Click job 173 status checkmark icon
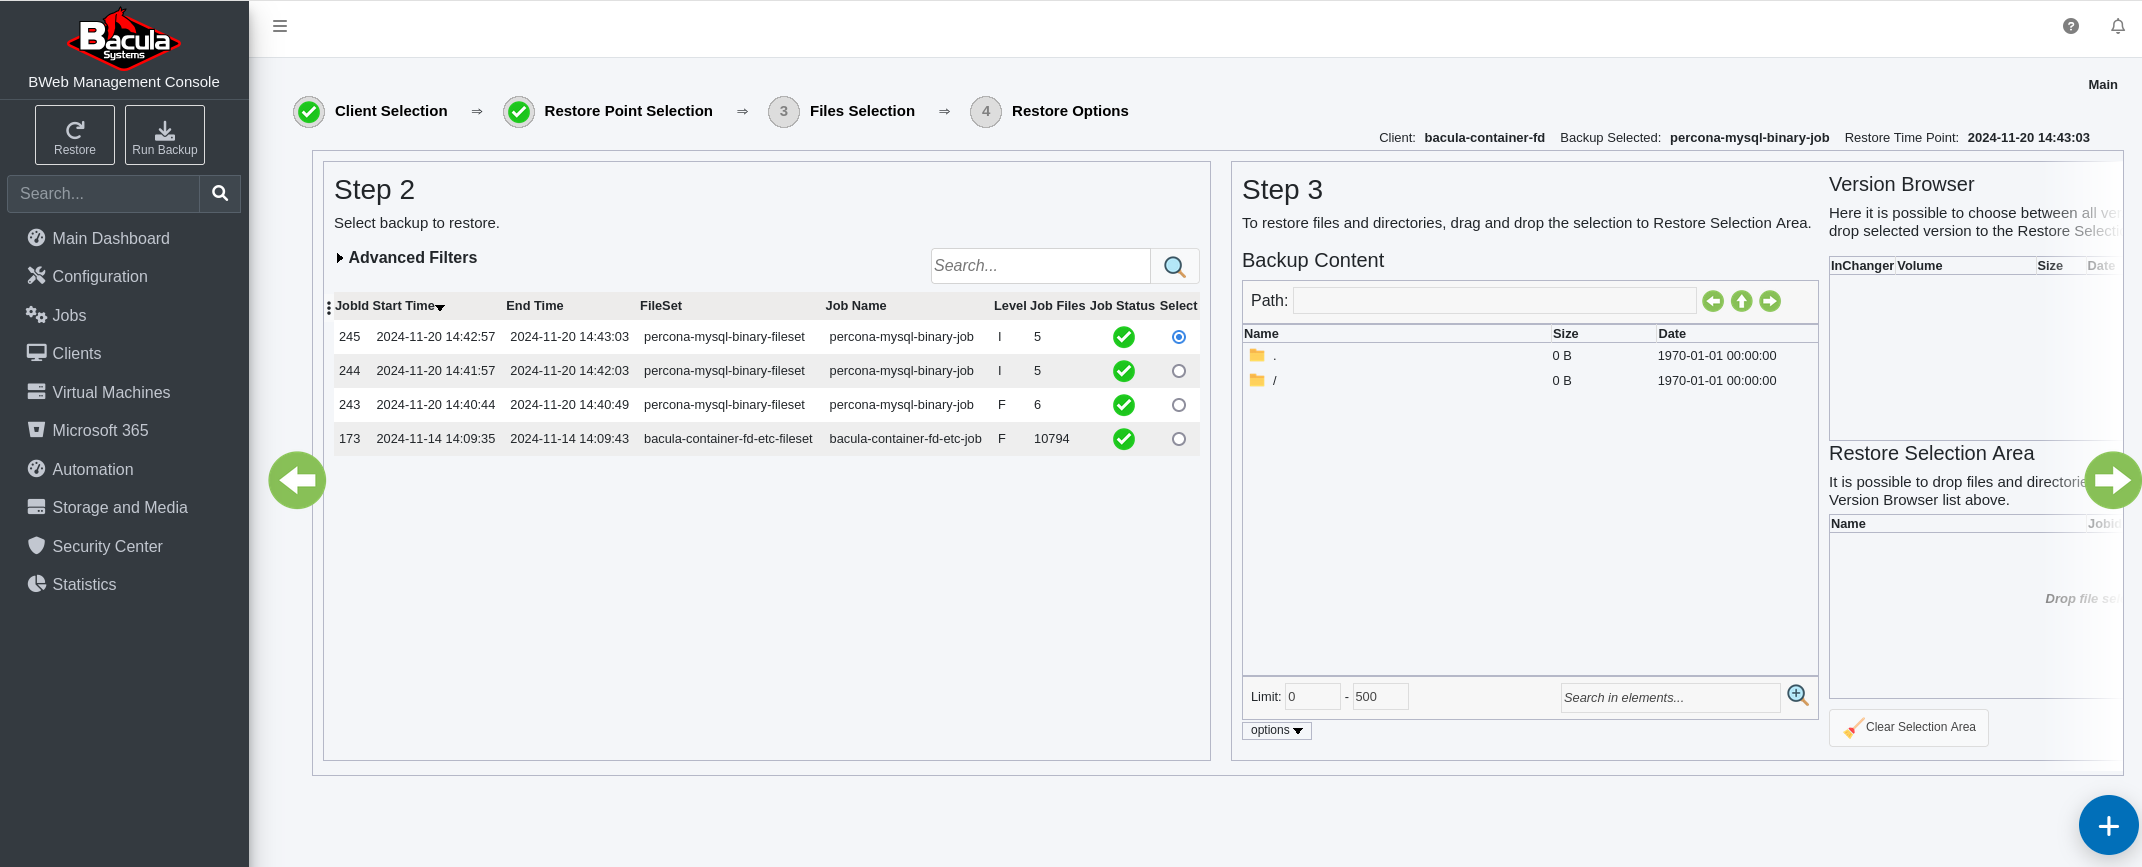2142x867 pixels. pos(1124,439)
